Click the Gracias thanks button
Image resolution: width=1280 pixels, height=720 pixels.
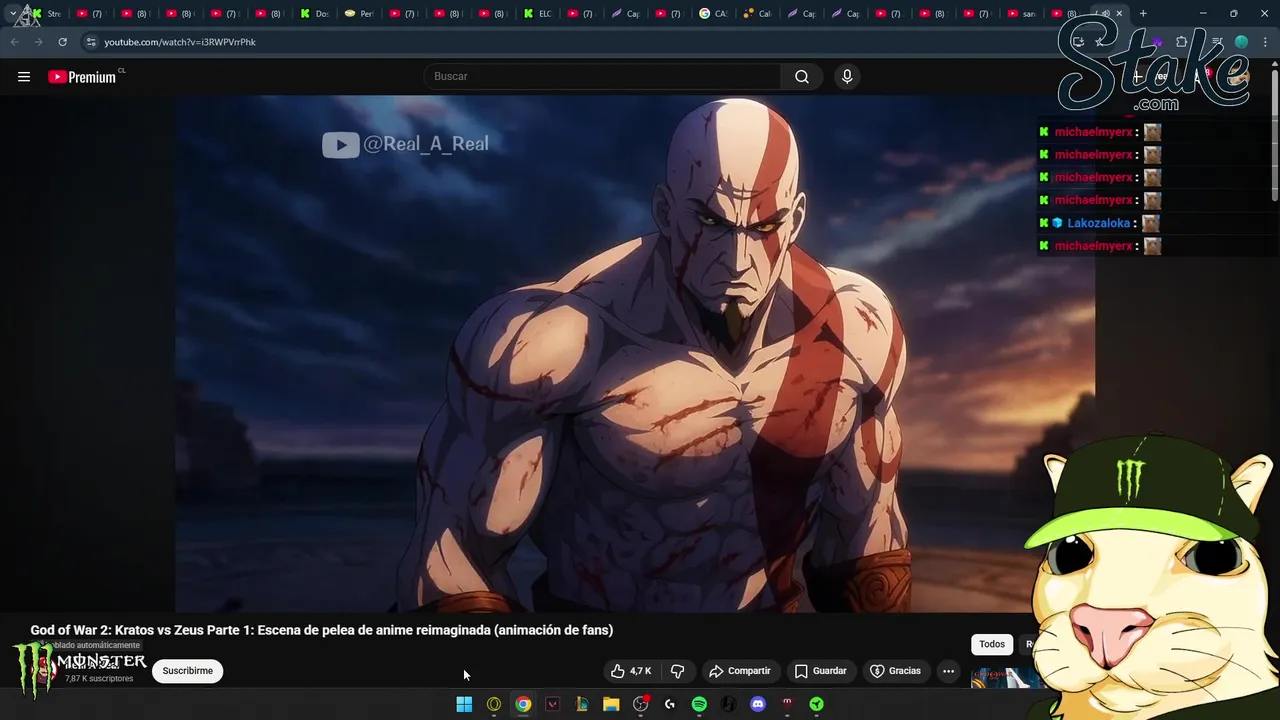[x=895, y=671]
